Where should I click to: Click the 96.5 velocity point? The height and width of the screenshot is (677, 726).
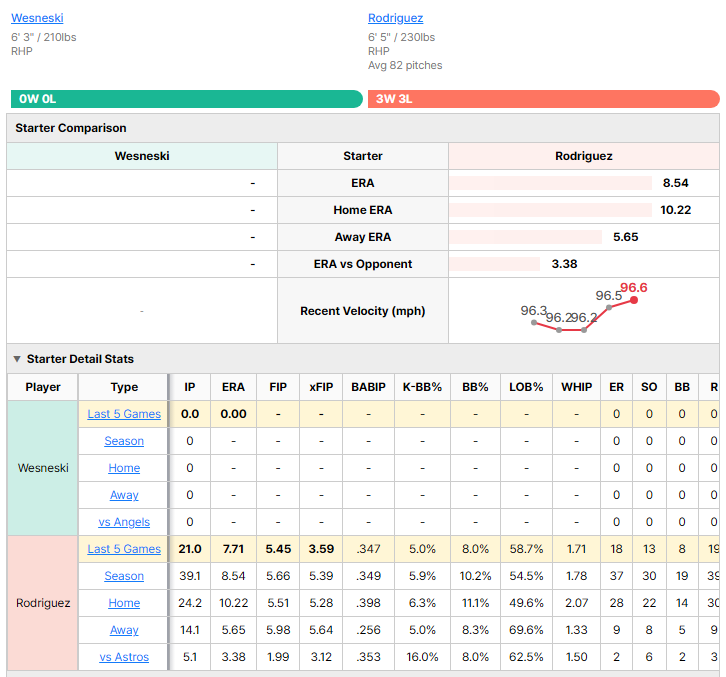tap(609, 307)
